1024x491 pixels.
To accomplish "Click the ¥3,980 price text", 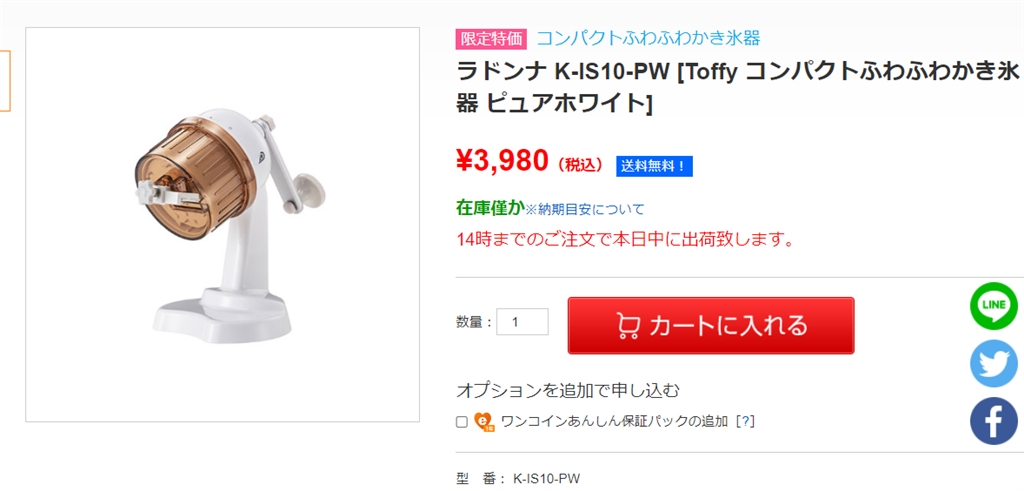I will (502, 160).
